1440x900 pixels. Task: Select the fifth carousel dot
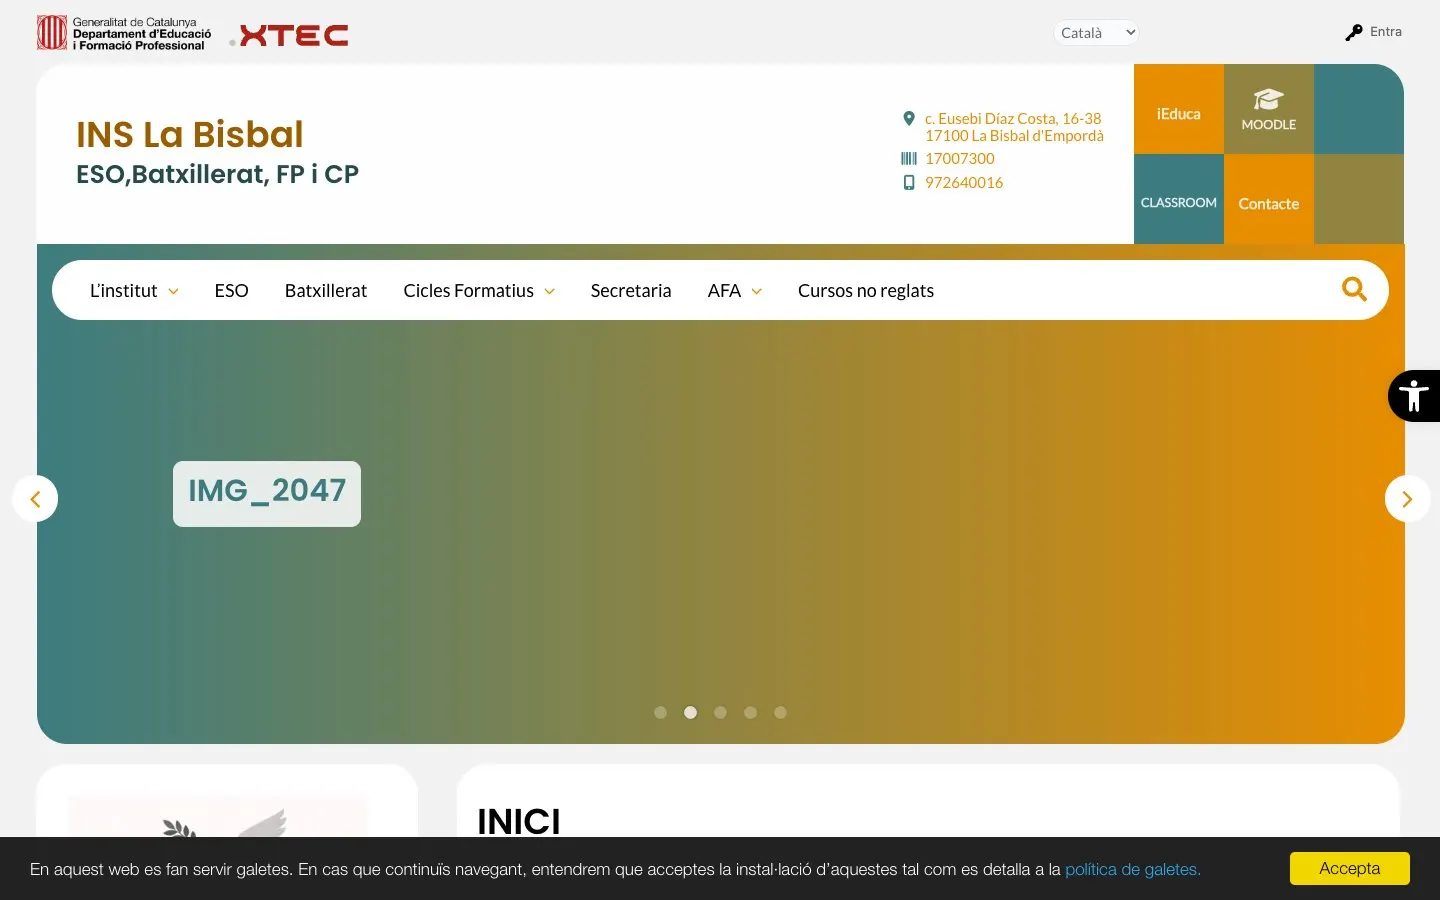click(780, 713)
